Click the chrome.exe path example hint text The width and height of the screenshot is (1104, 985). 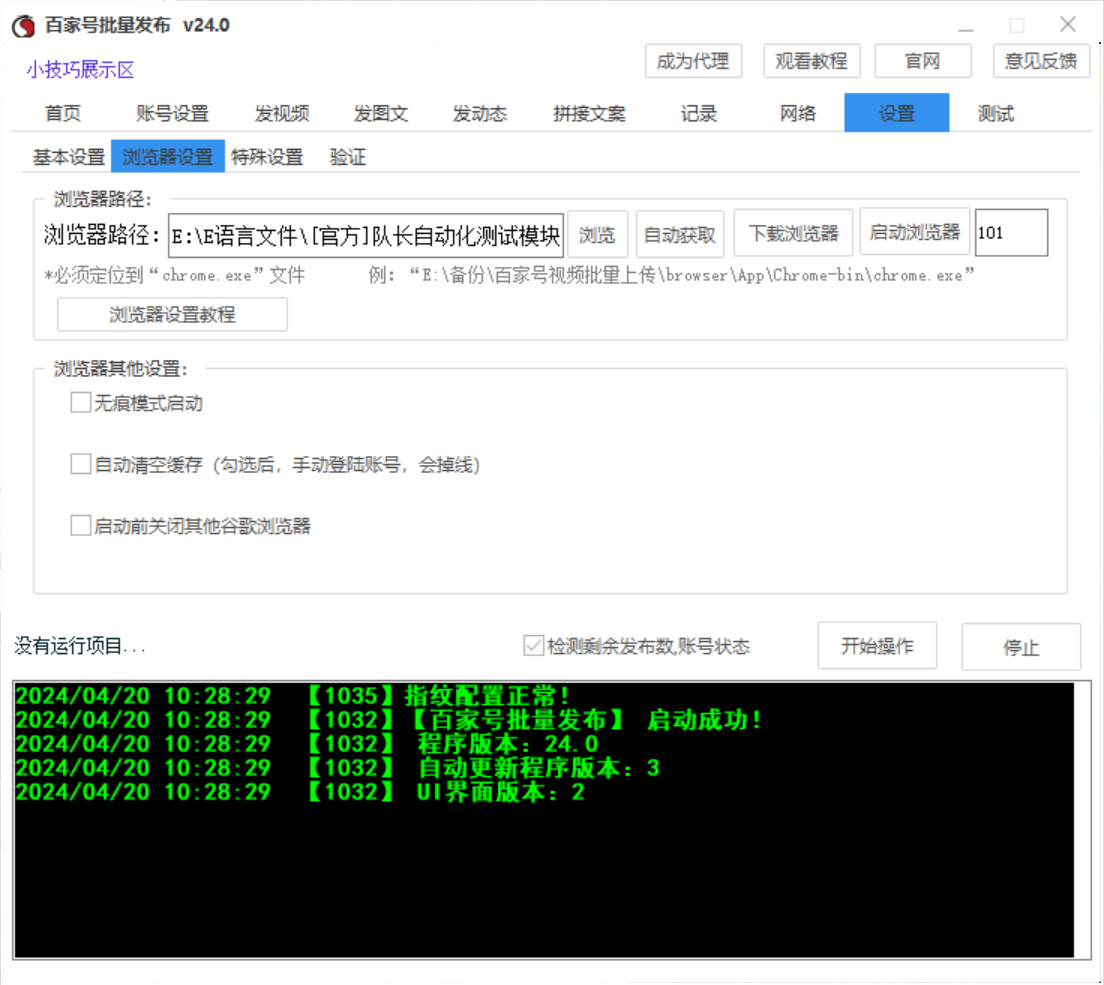pos(671,275)
